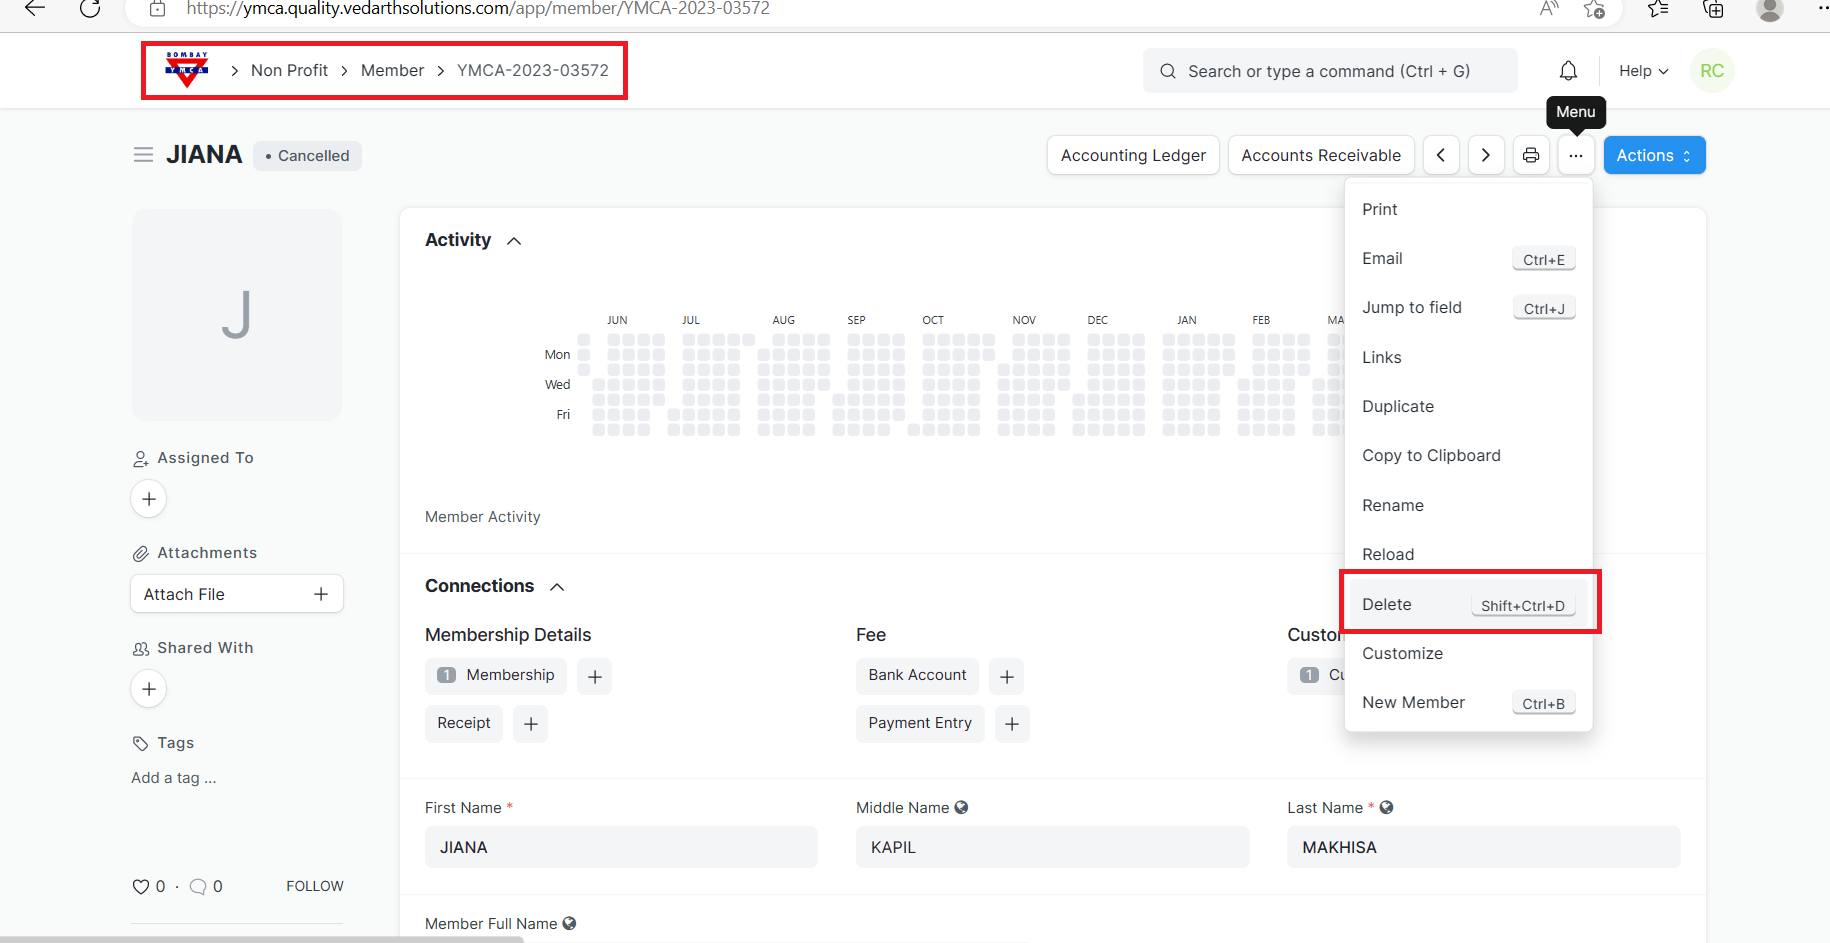This screenshot has width=1830, height=943.
Task: Select Delete from the menu
Action: pos(1387,604)
